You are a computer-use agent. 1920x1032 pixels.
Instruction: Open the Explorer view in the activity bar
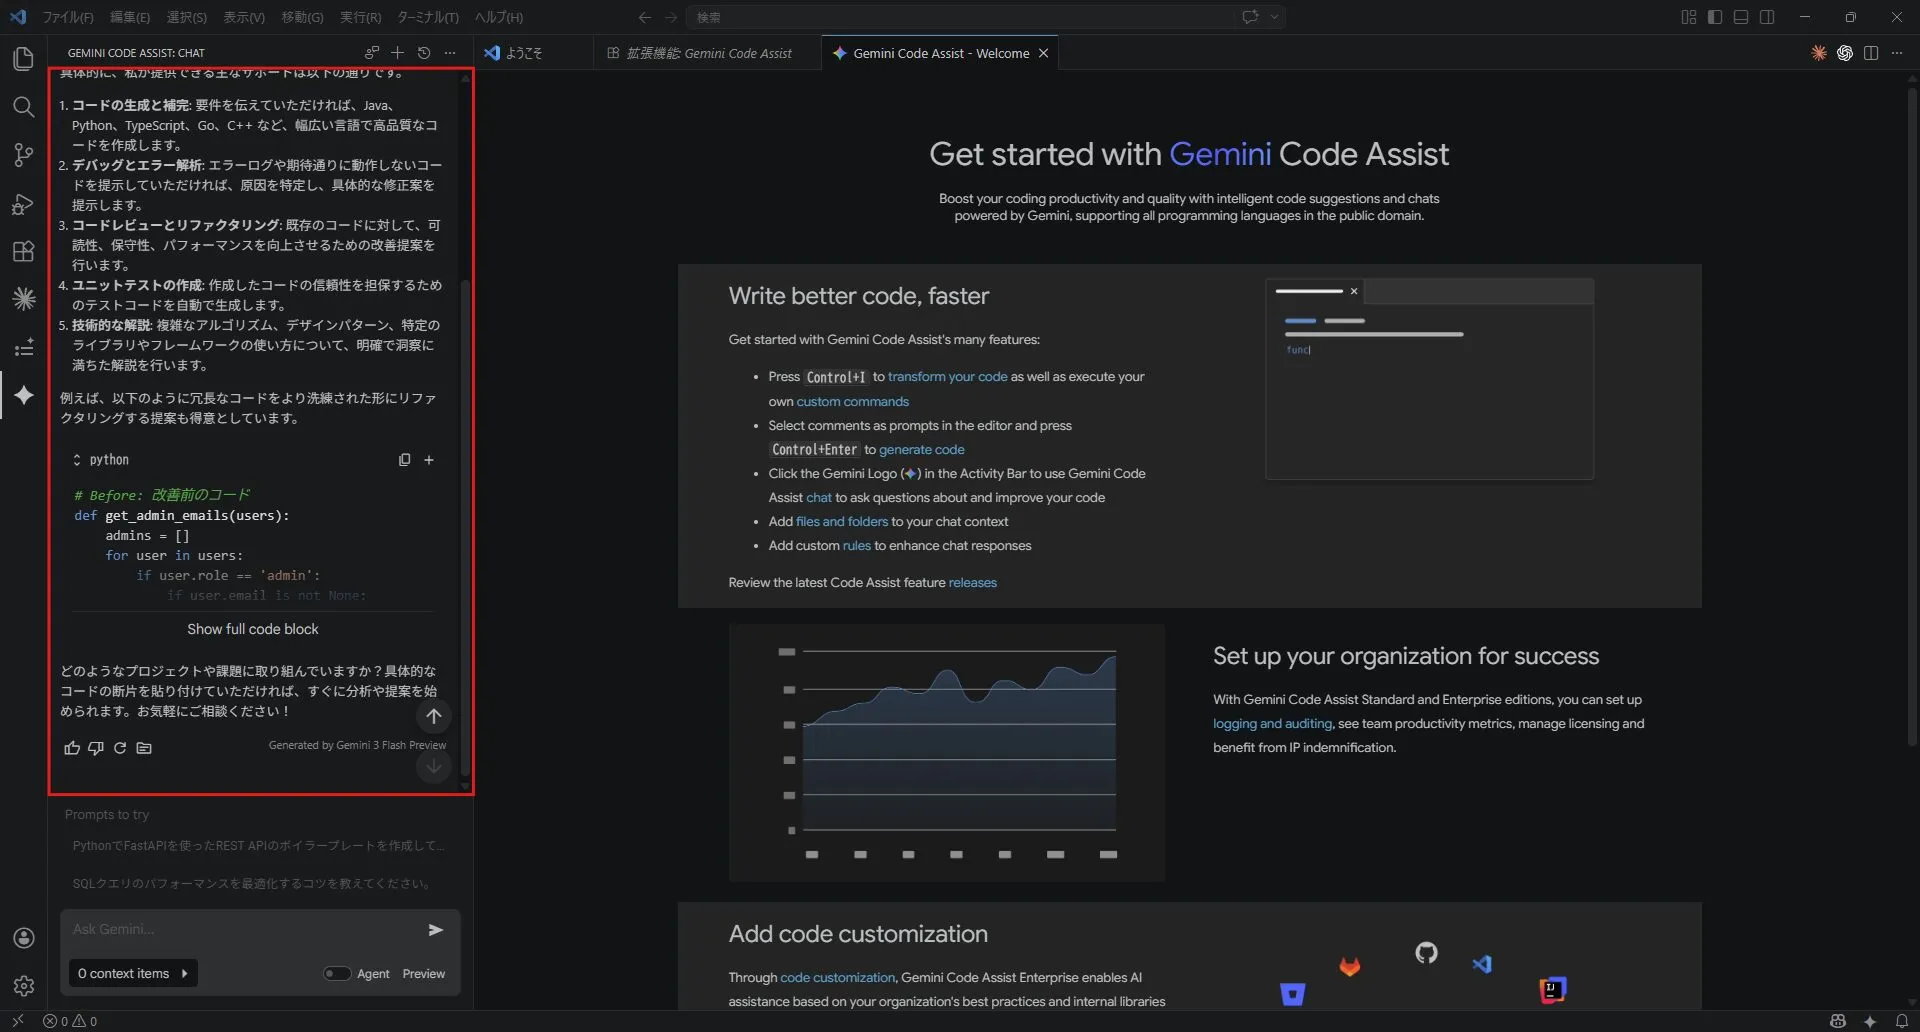coord(23,59)
